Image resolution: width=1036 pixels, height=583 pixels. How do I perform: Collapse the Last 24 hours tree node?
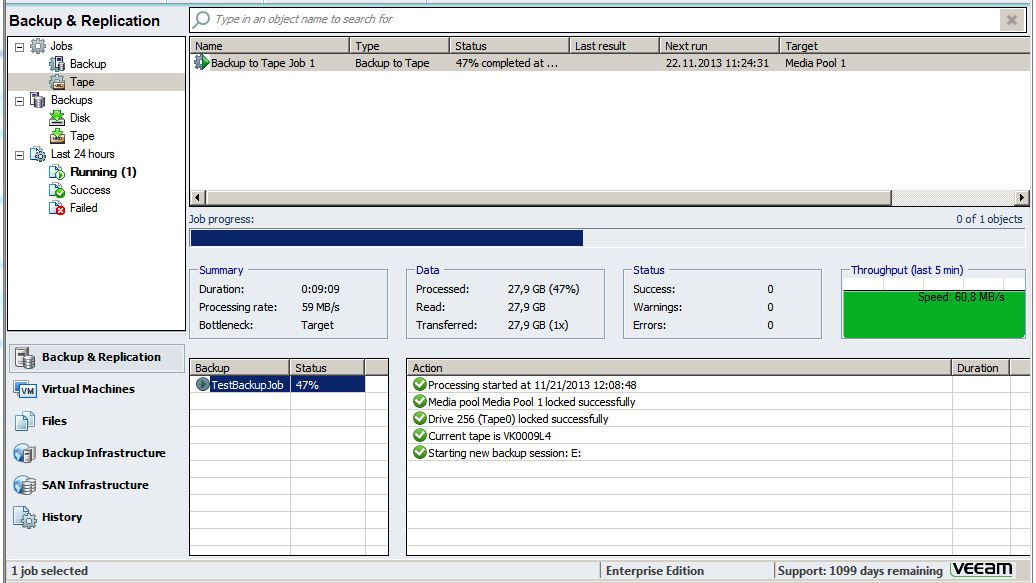pos(20,155)
